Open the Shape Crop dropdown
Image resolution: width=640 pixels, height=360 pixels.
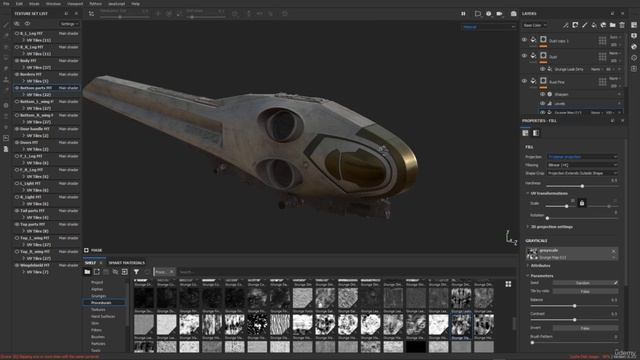click(582, 173)
